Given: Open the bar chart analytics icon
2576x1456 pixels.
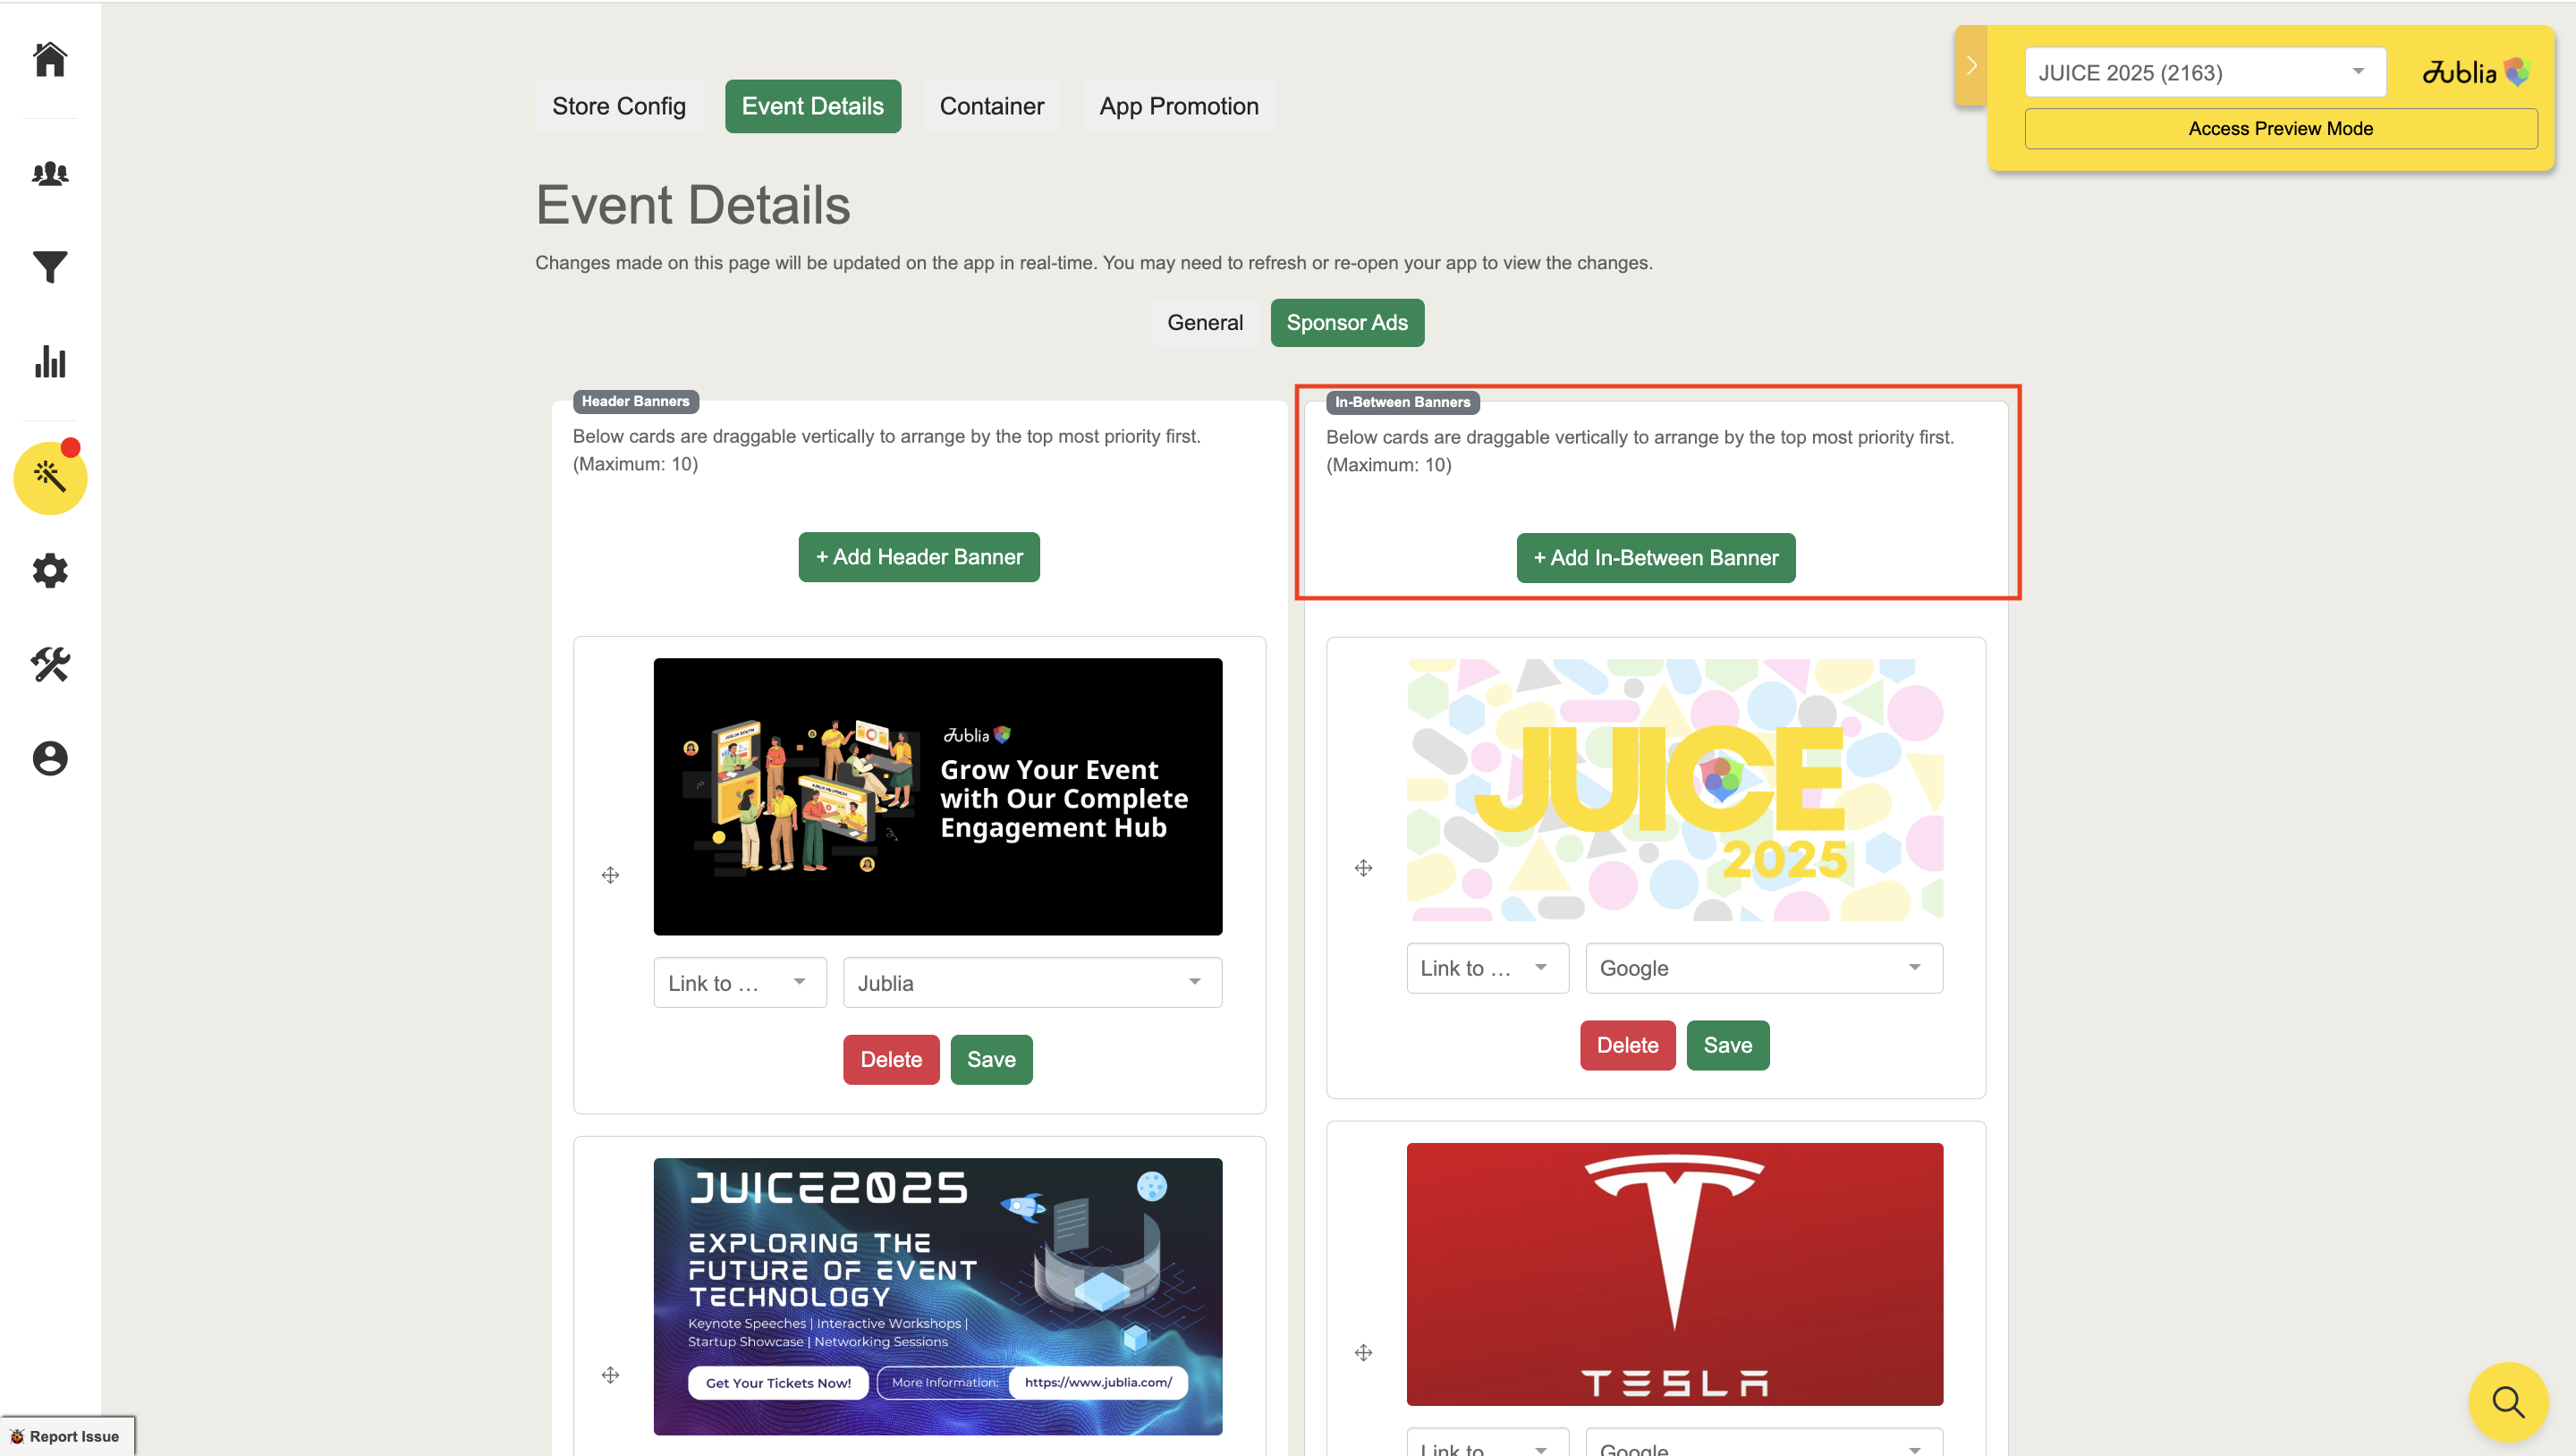Looking at the screenshot, I should click(50, 362).
